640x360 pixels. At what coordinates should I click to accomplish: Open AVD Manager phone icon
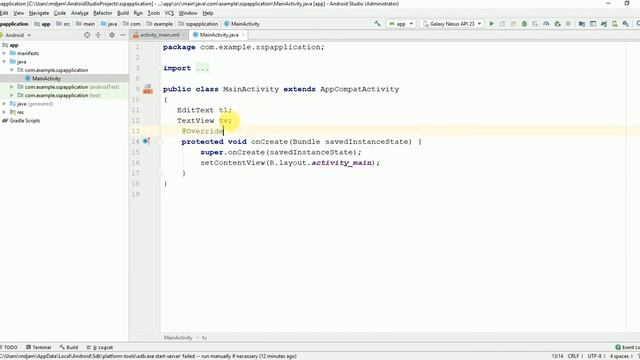614,24
